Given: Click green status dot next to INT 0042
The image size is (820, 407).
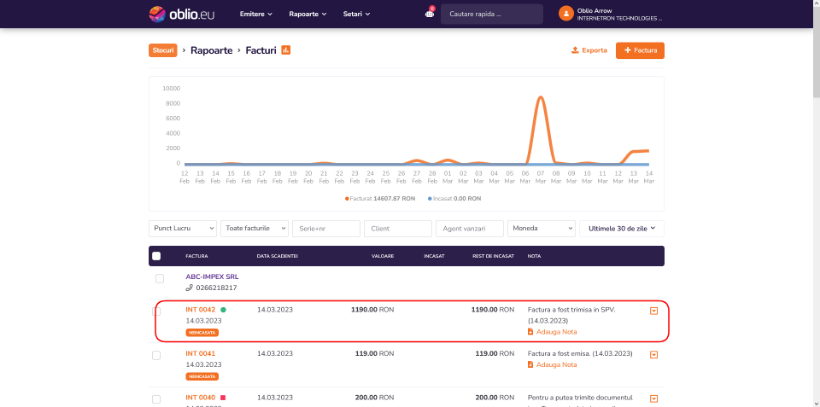Looking at the screenshot, I should click(223, 310).
